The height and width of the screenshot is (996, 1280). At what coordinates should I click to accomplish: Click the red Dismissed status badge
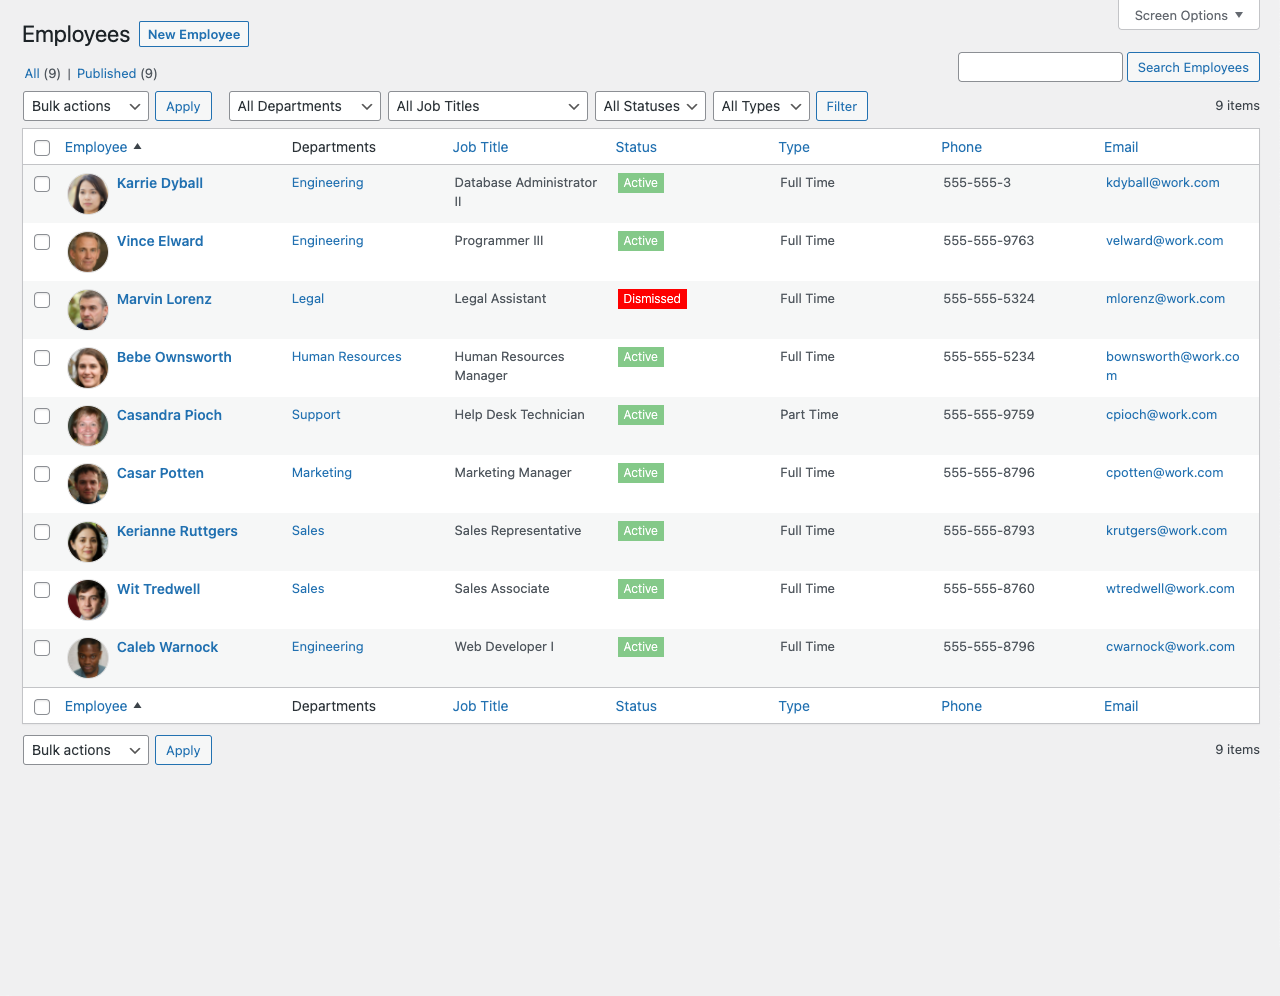652,299
